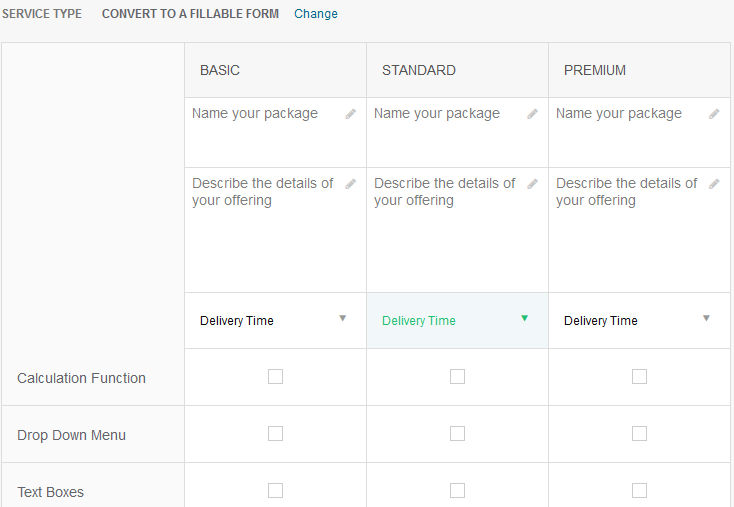The height and width of the screenshot is (507, 734).
Task: Click pencil icon beside Premium package name
Action: click(x=715, y=114)
